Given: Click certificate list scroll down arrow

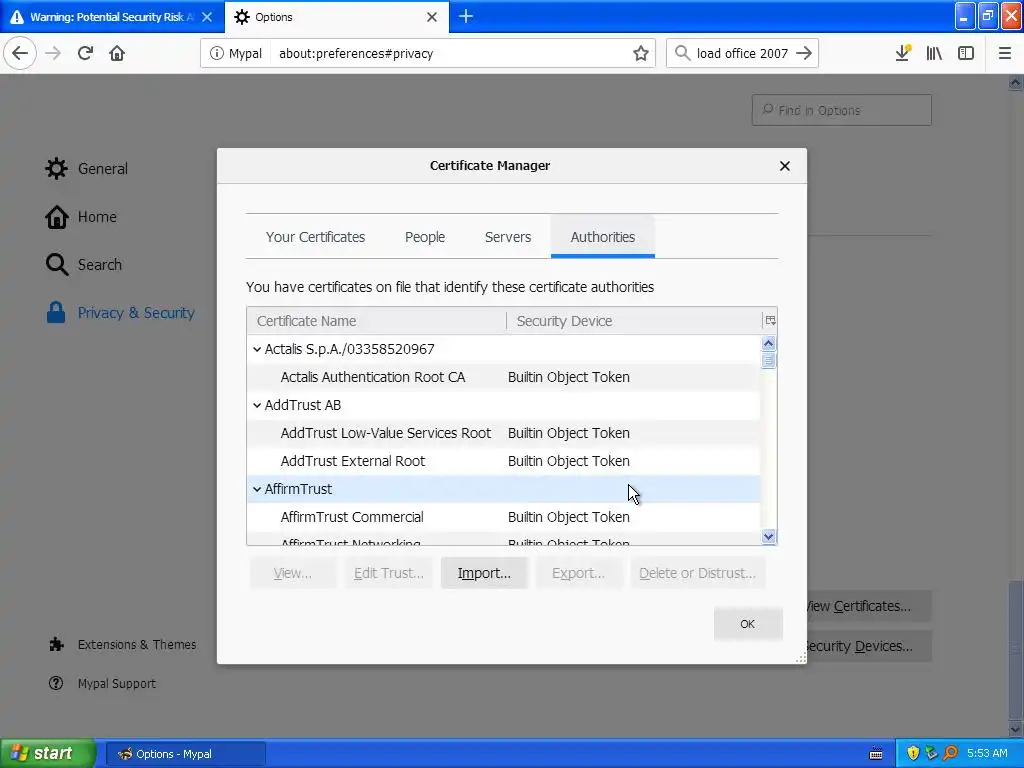Looking at the screenshot, I should 769,536.
